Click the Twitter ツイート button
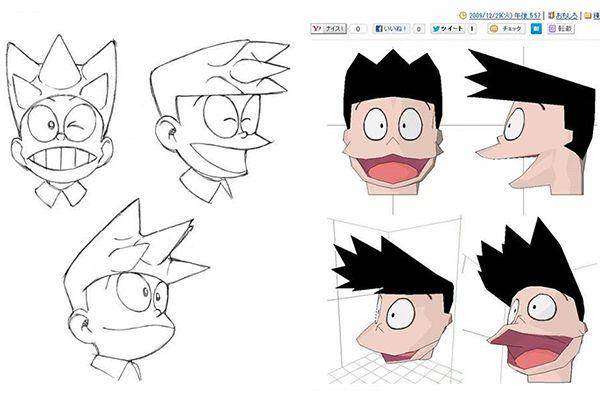Image resolution: width=600 pixels, height=400 pixels. pos(447,29)
